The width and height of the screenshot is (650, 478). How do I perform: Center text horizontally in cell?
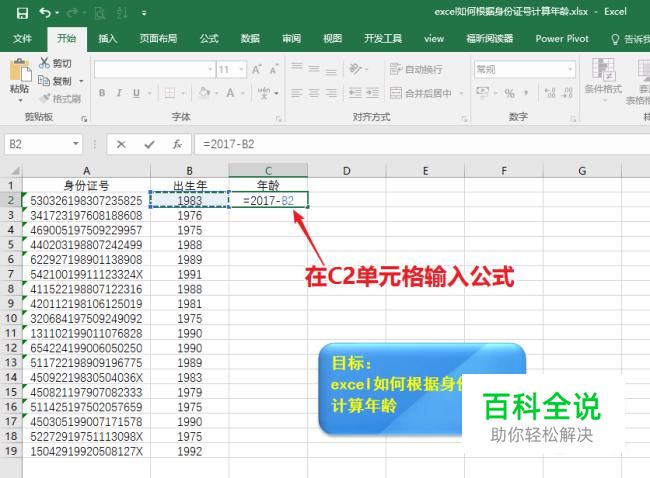point(314,93)
